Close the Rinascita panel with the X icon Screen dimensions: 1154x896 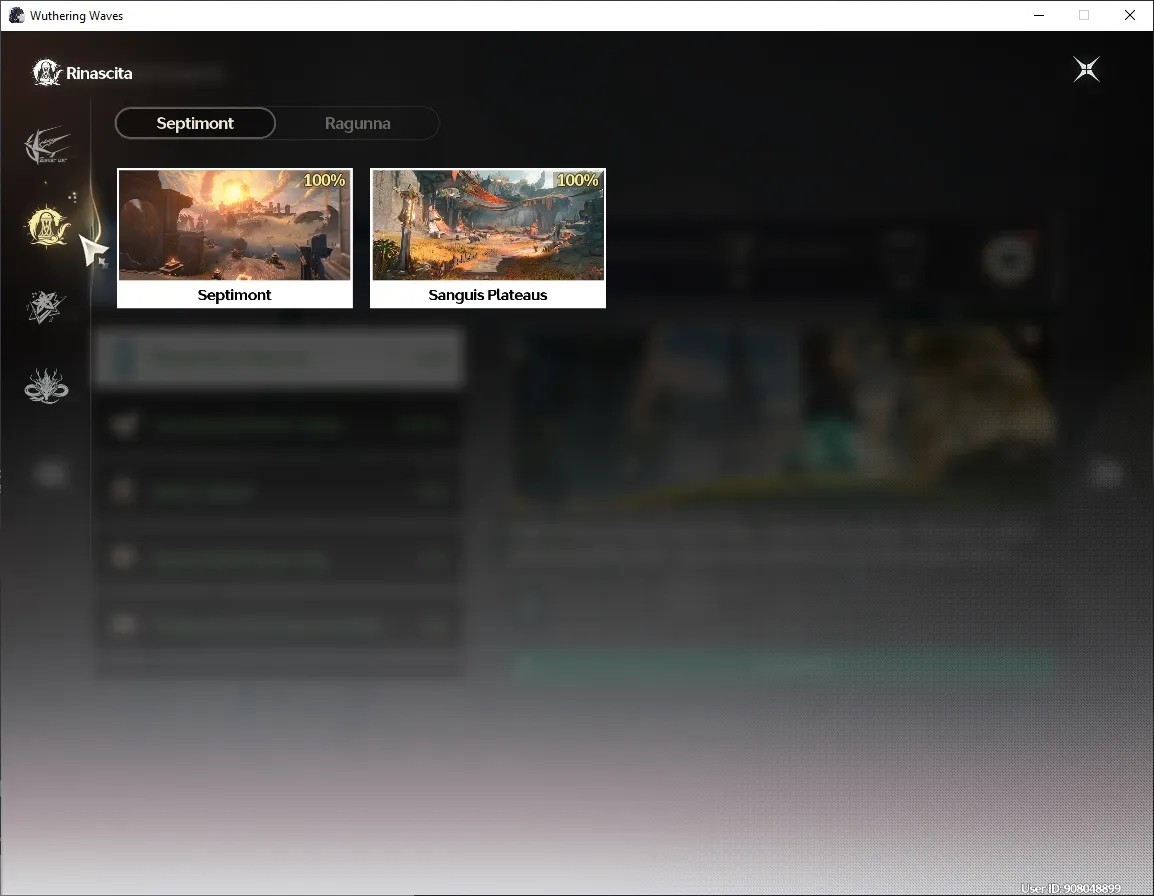click(x=1086, y=70)
